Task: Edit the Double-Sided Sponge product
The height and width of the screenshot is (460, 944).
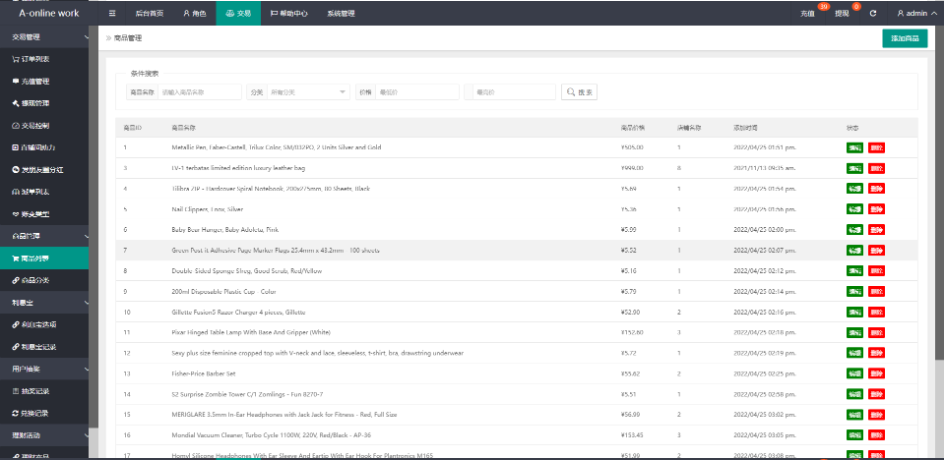Action: 854,271
